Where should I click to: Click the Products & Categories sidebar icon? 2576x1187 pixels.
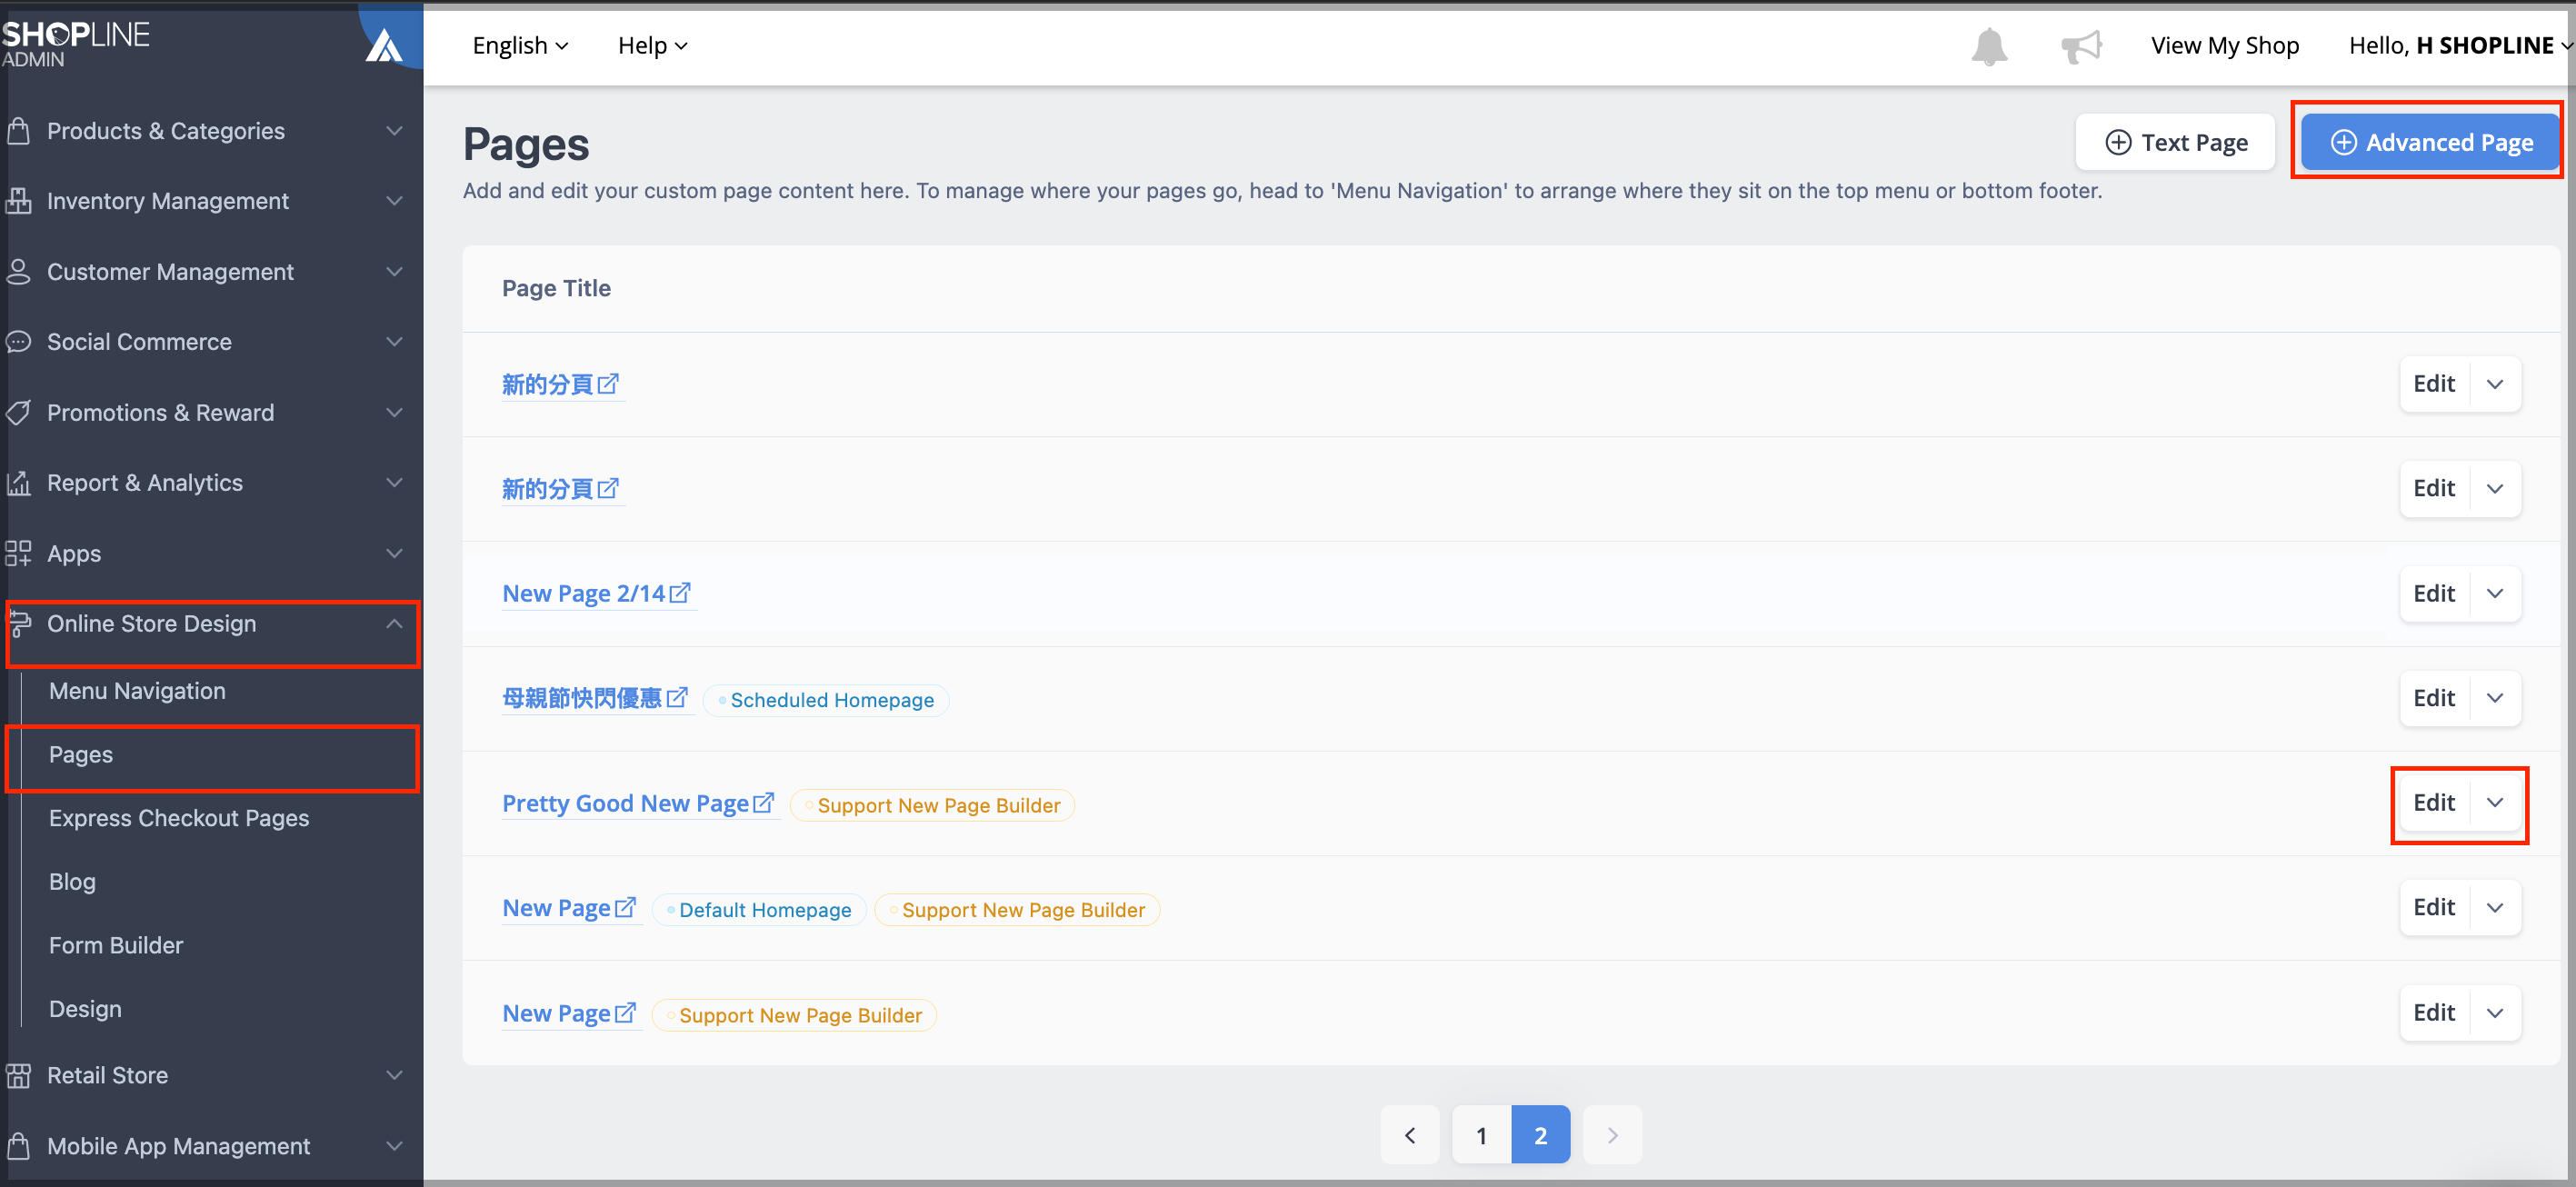pyautogui.click(x=23, y=130)
